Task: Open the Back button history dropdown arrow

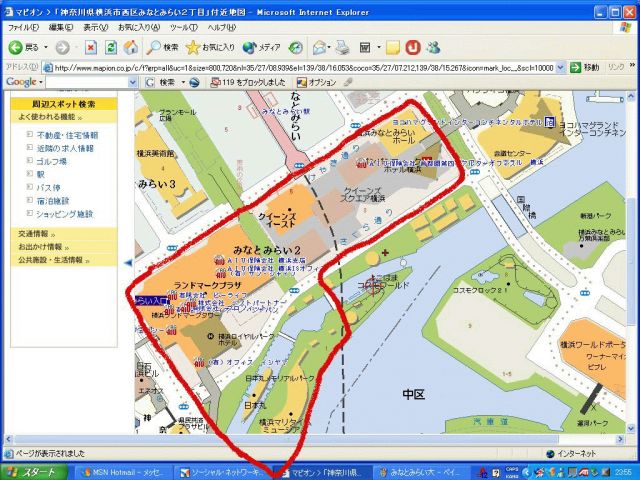Action: [x=46, y=48]
